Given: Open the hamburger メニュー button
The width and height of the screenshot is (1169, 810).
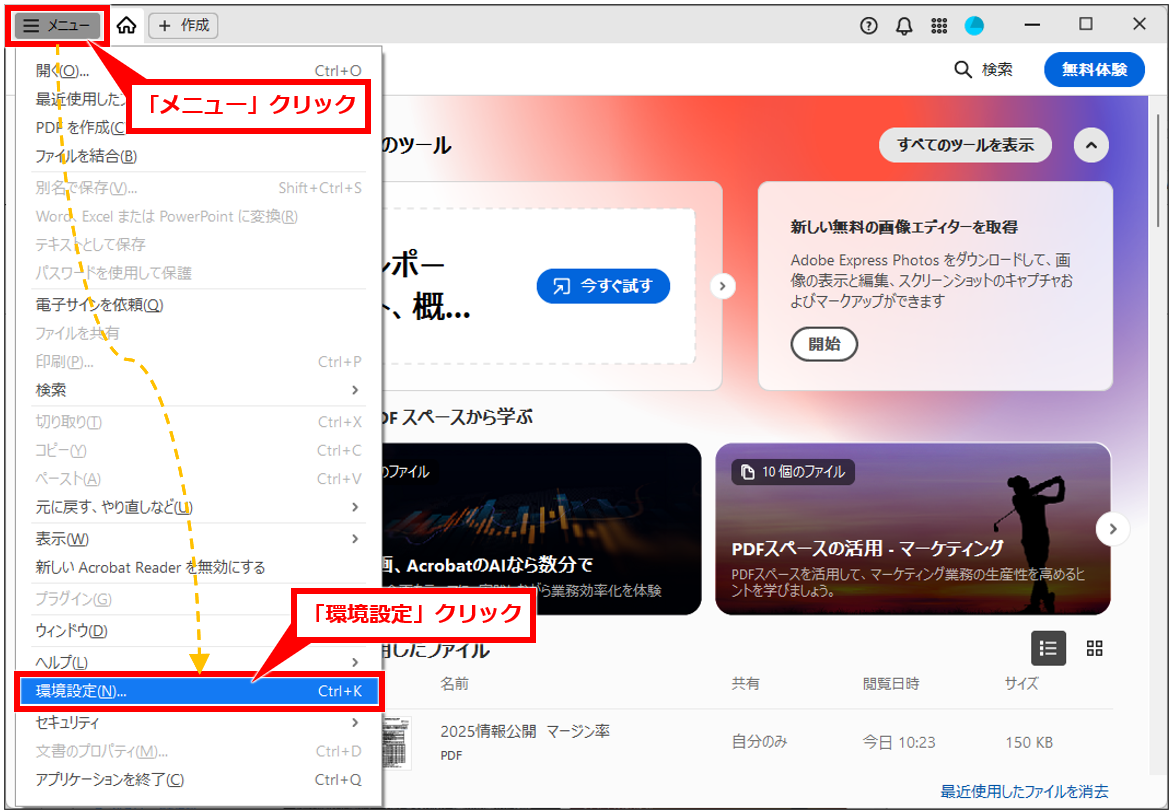Looking at the screenshot, I should pos(57,25).
